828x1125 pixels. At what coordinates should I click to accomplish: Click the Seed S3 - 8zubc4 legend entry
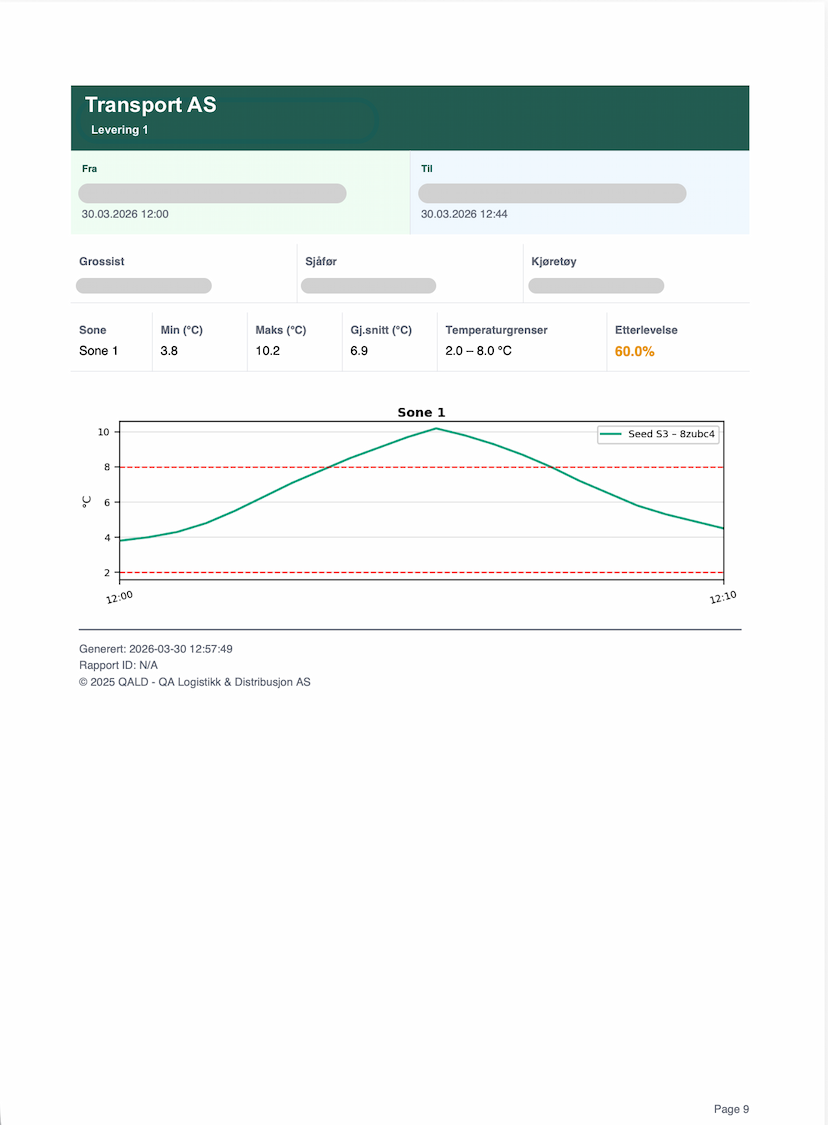click(x=658, y=434)
